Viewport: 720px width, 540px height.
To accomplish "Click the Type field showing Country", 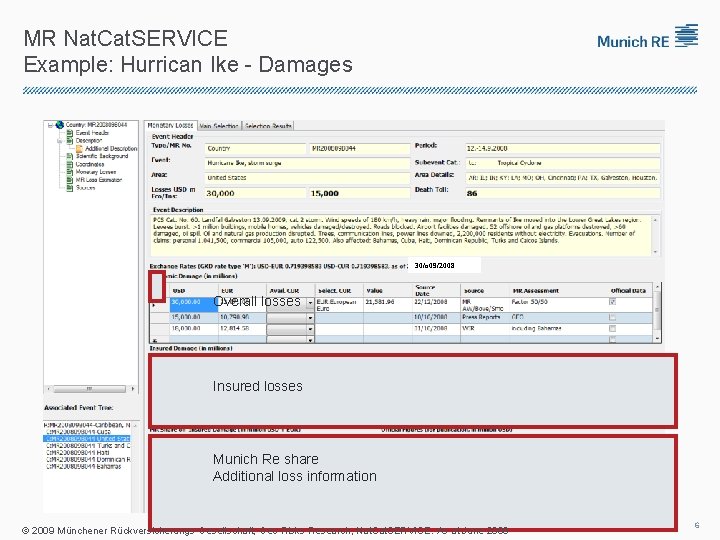I will 255,148.
